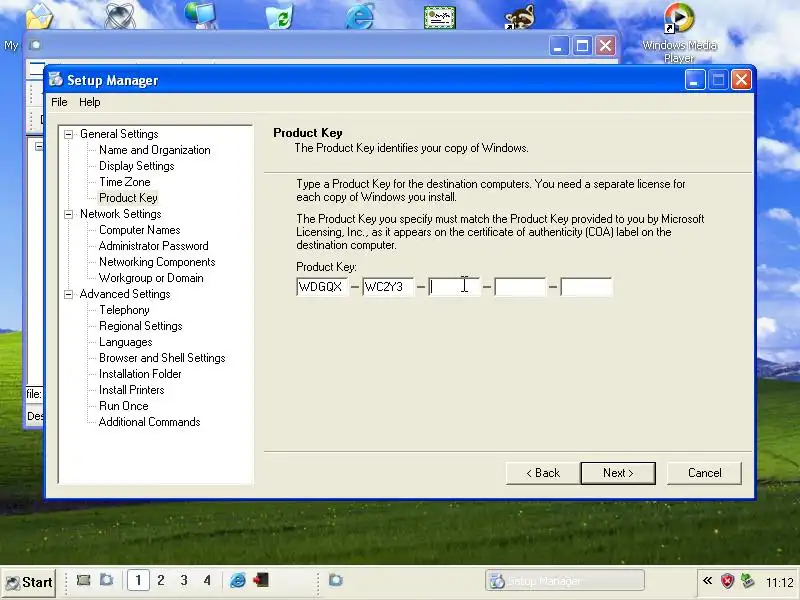Click the fourth Product Key field
800x600 pixels.
[520, 287]
